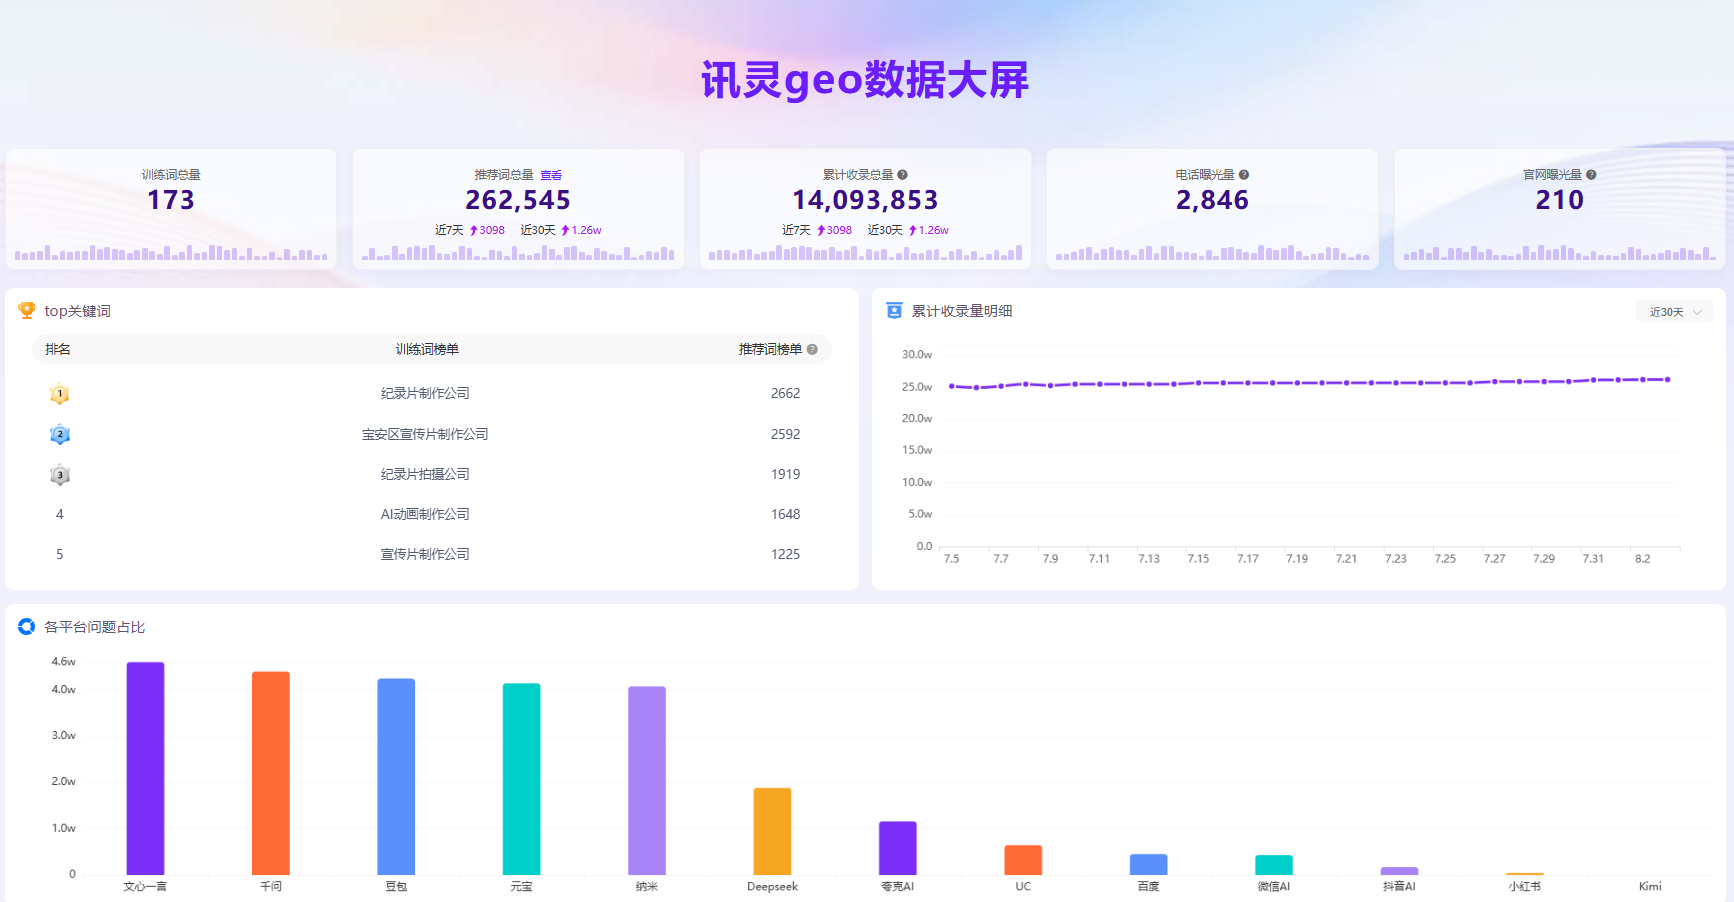
Task: Click the Kimi label on bar chart axis
Action: coord(1650,887)
